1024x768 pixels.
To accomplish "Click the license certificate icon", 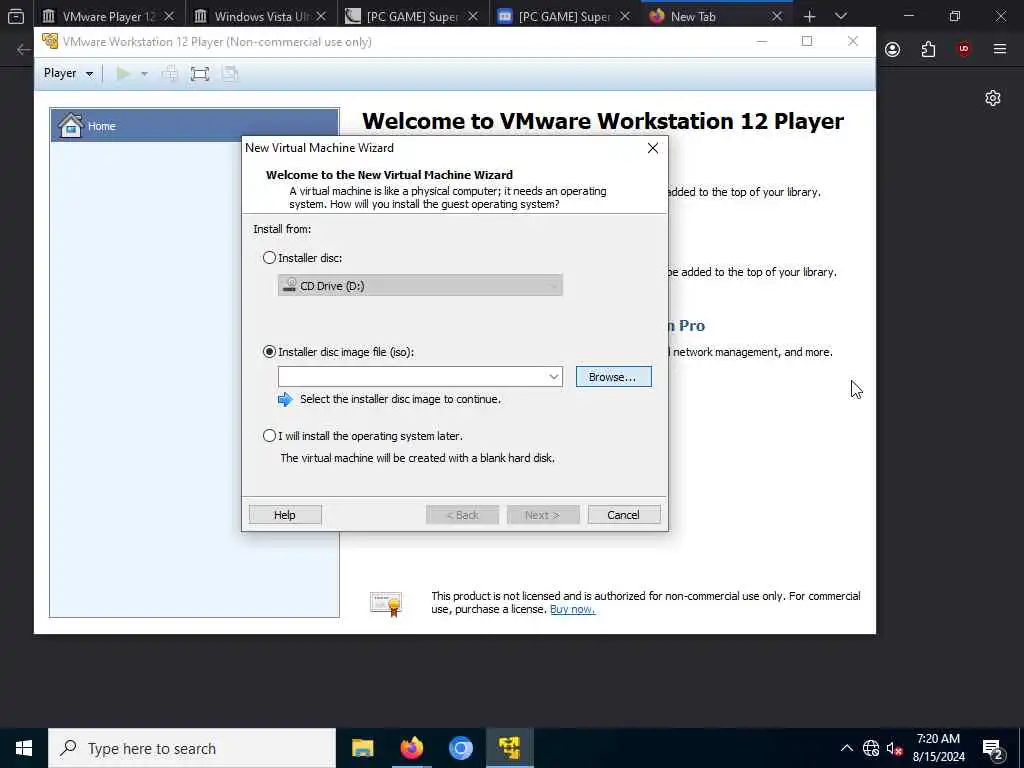I will pos(386,603).
